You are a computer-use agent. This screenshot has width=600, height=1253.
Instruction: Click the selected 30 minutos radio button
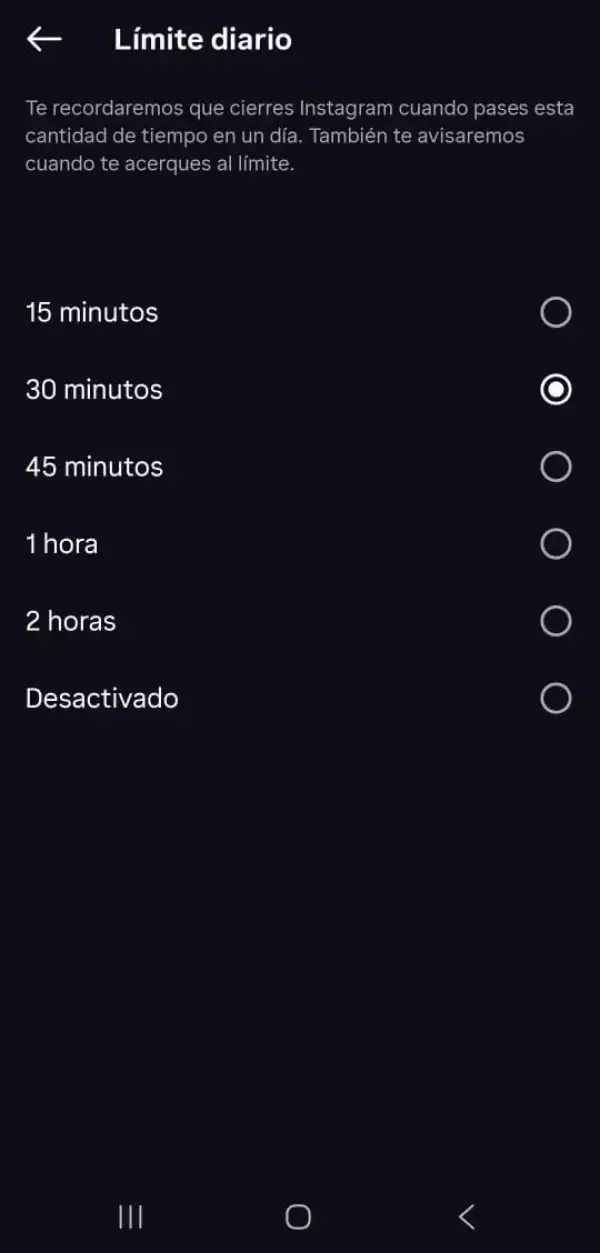coord(555,390)
